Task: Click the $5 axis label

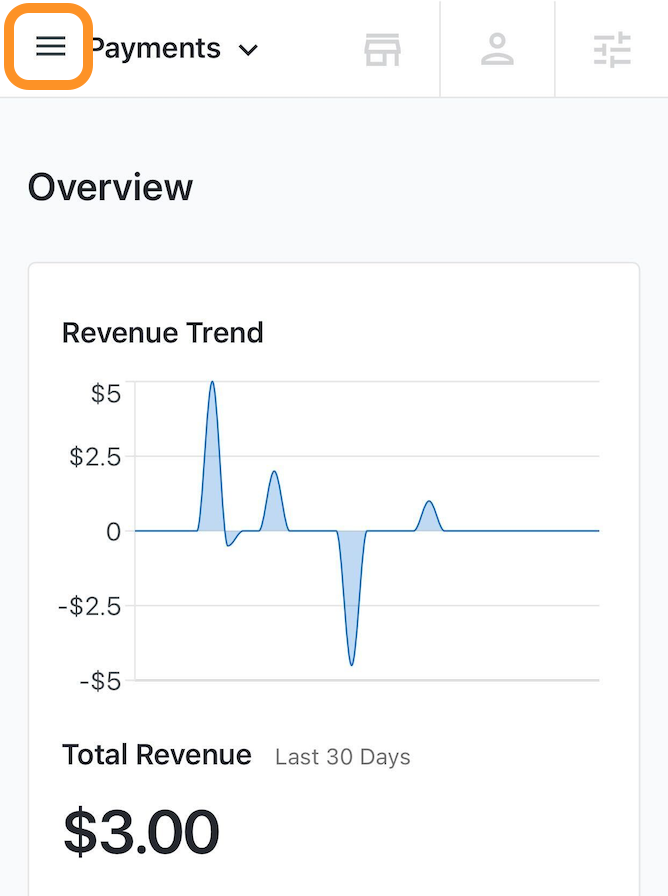Action: [106, 394]
